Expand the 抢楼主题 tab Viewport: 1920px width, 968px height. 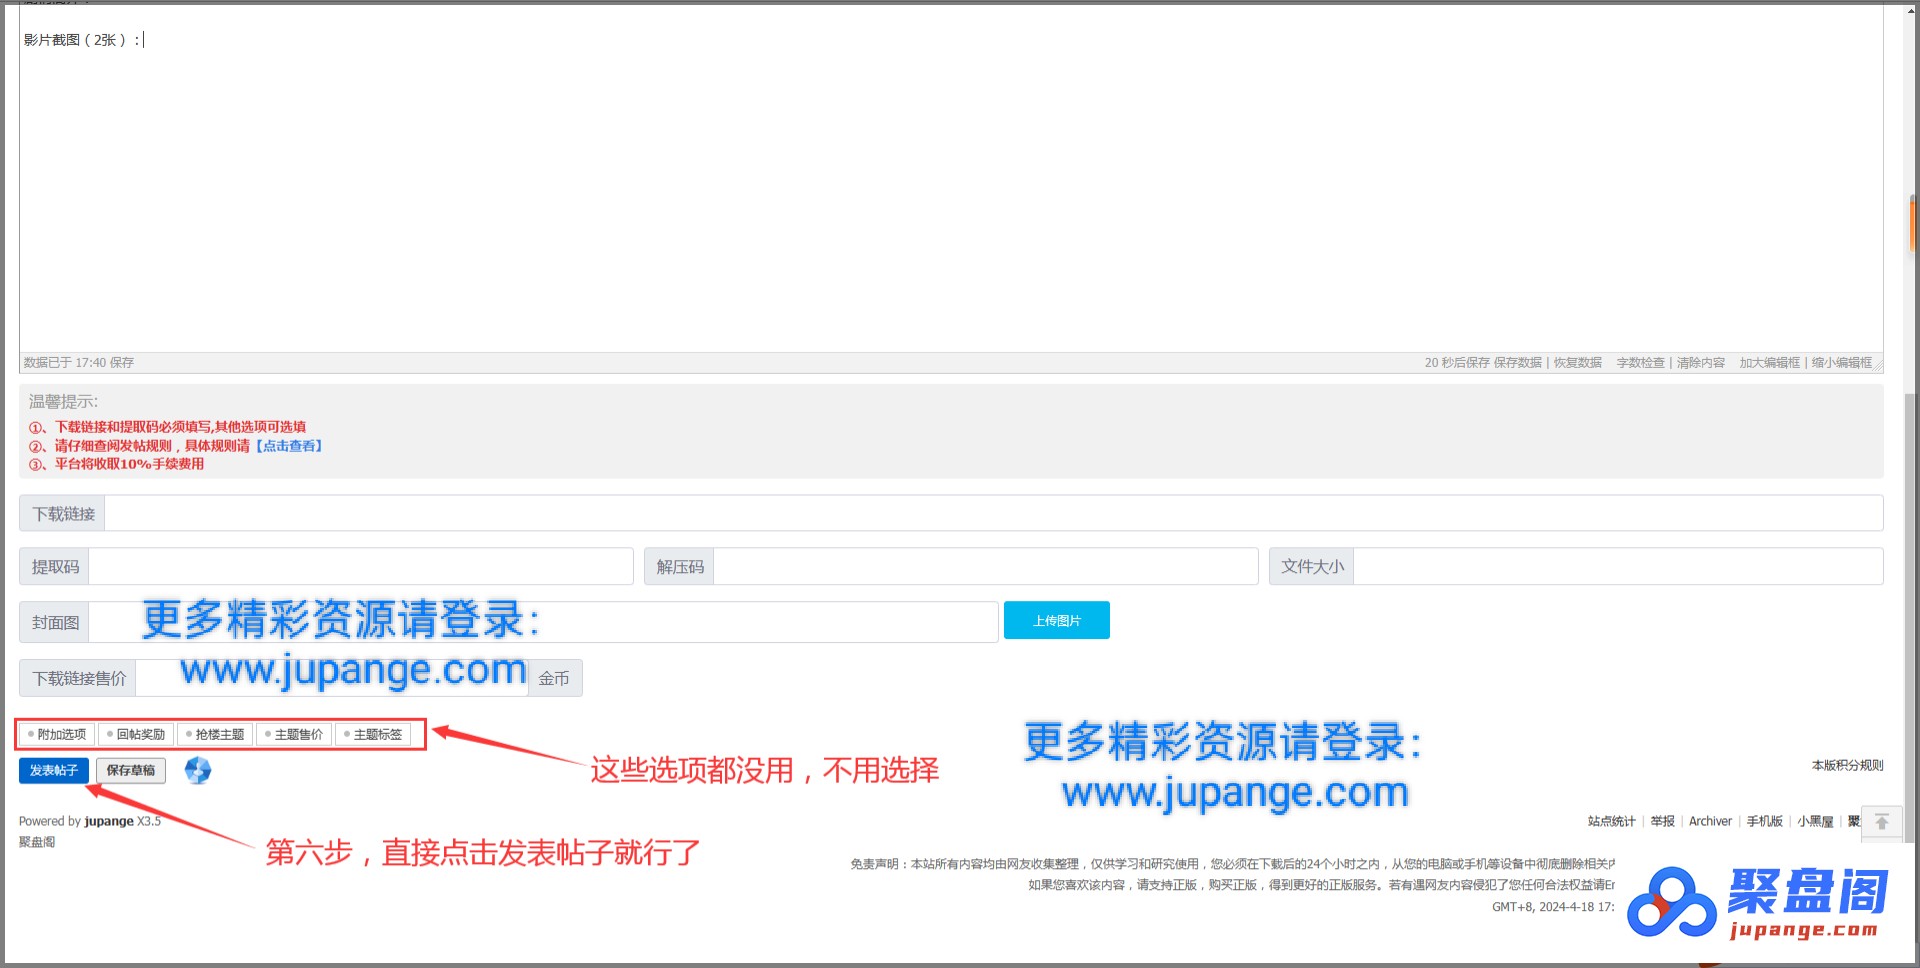215,734
